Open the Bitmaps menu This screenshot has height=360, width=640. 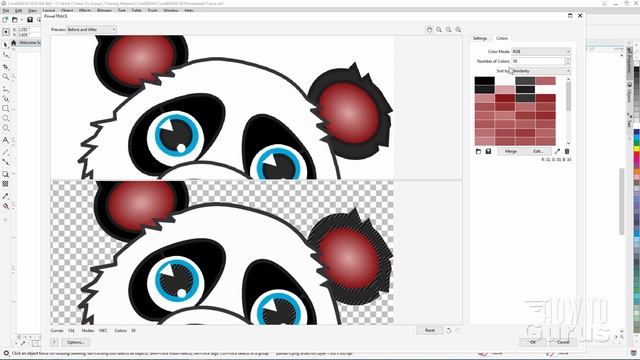click(x=104, y=10)
